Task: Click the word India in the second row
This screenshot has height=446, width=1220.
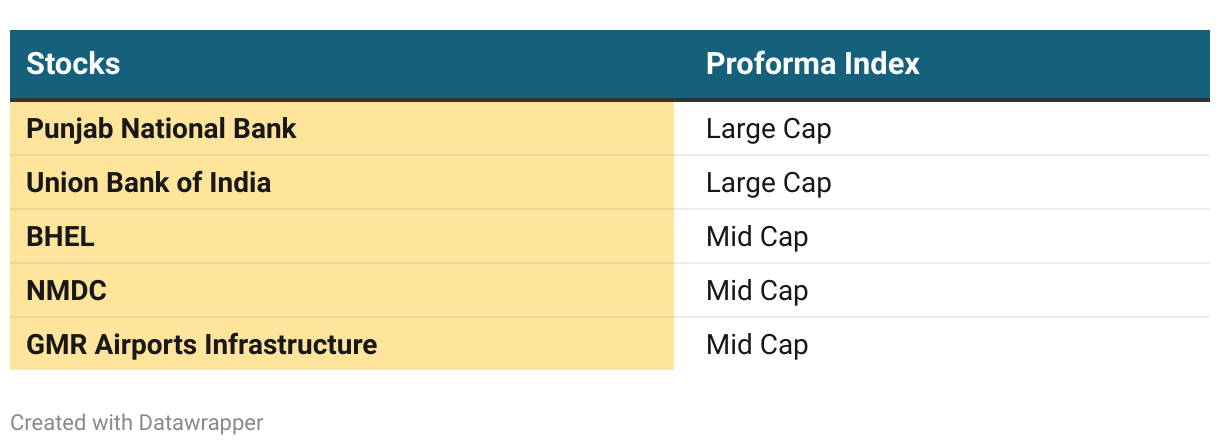Action: [240, 183]
